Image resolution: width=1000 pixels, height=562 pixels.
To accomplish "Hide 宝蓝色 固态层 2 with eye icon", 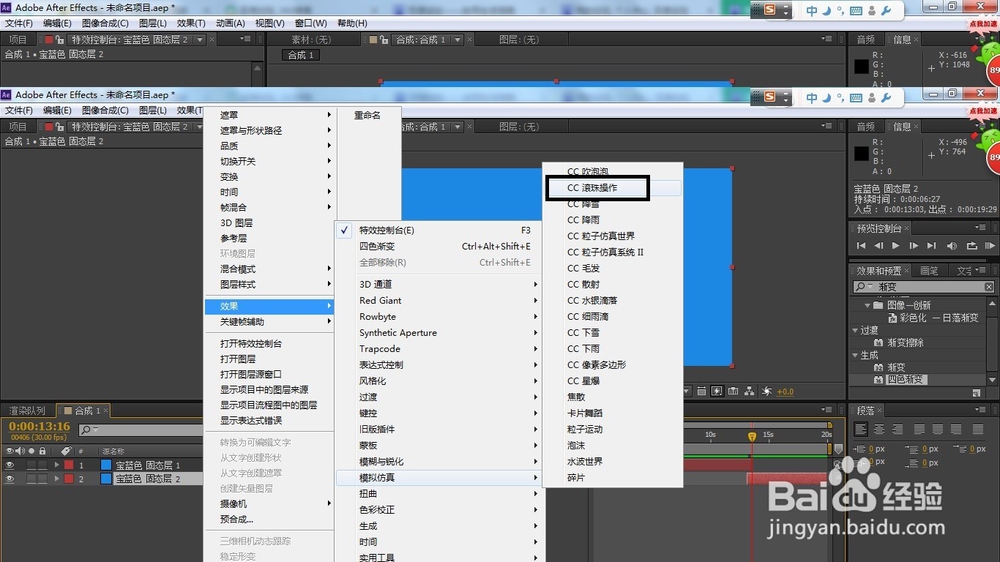I will pos(10,478).
